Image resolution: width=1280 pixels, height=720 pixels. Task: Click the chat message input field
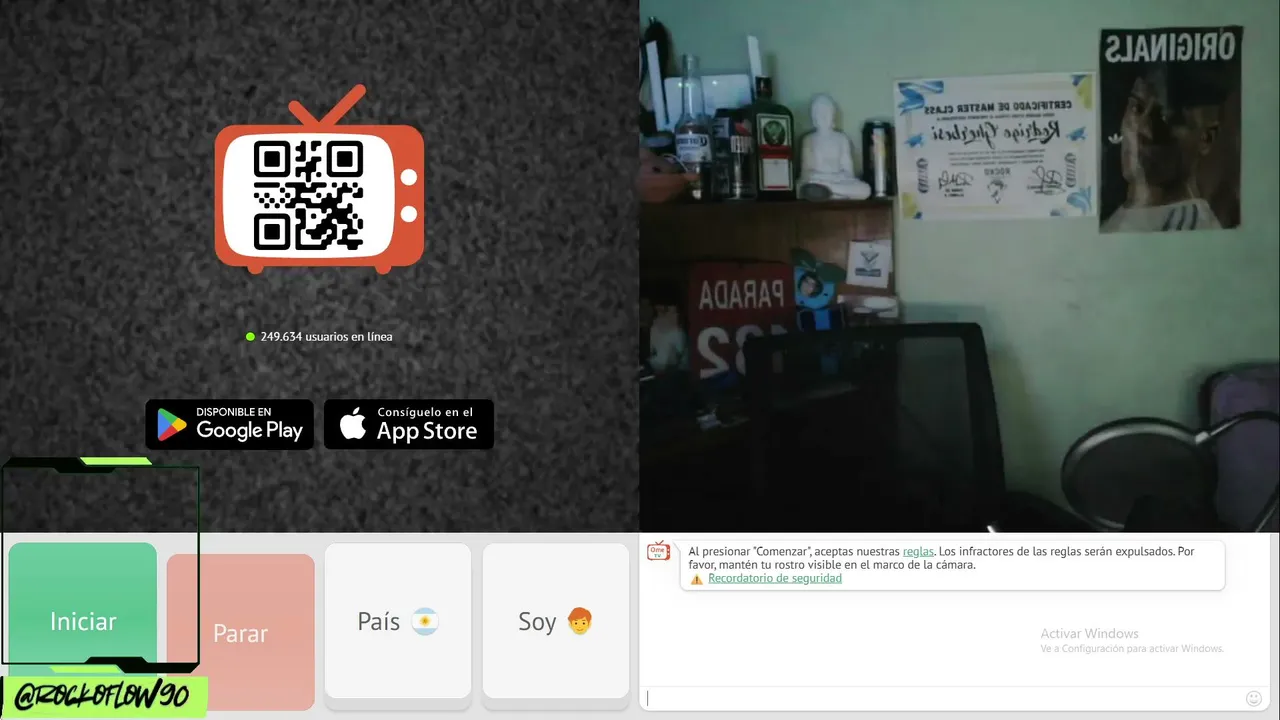pyautogui.click(x=943, y=698)
